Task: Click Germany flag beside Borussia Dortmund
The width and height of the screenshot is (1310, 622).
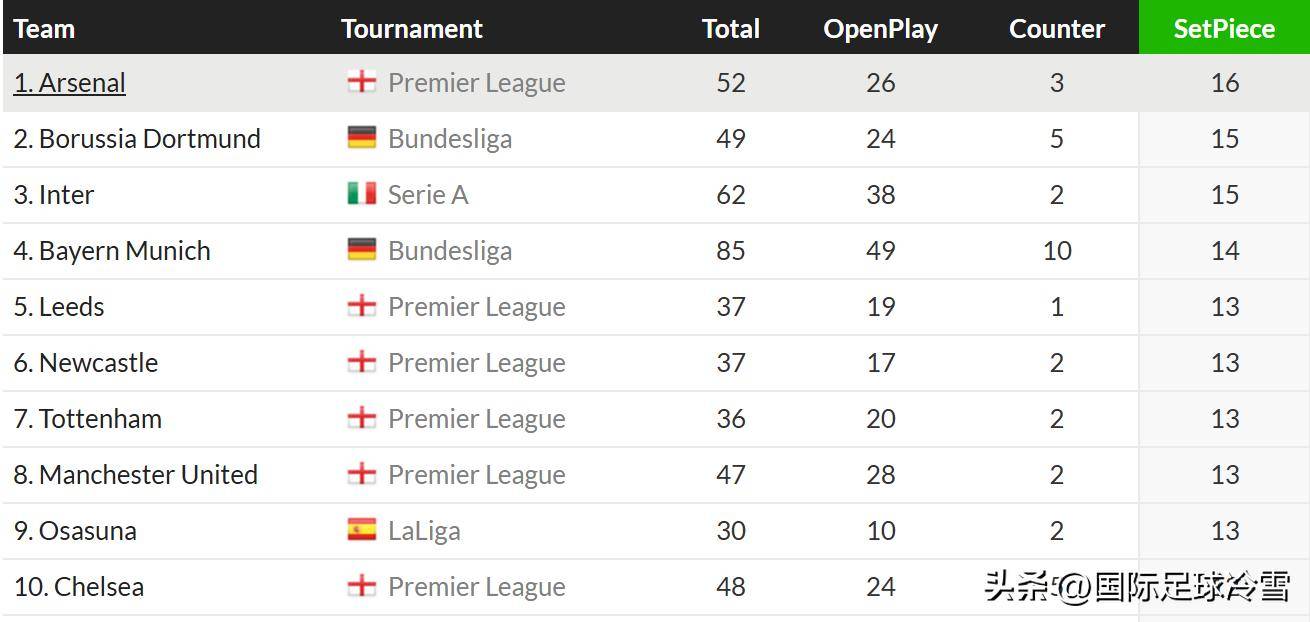Action: pyautogui.click(x=361, y=138)
